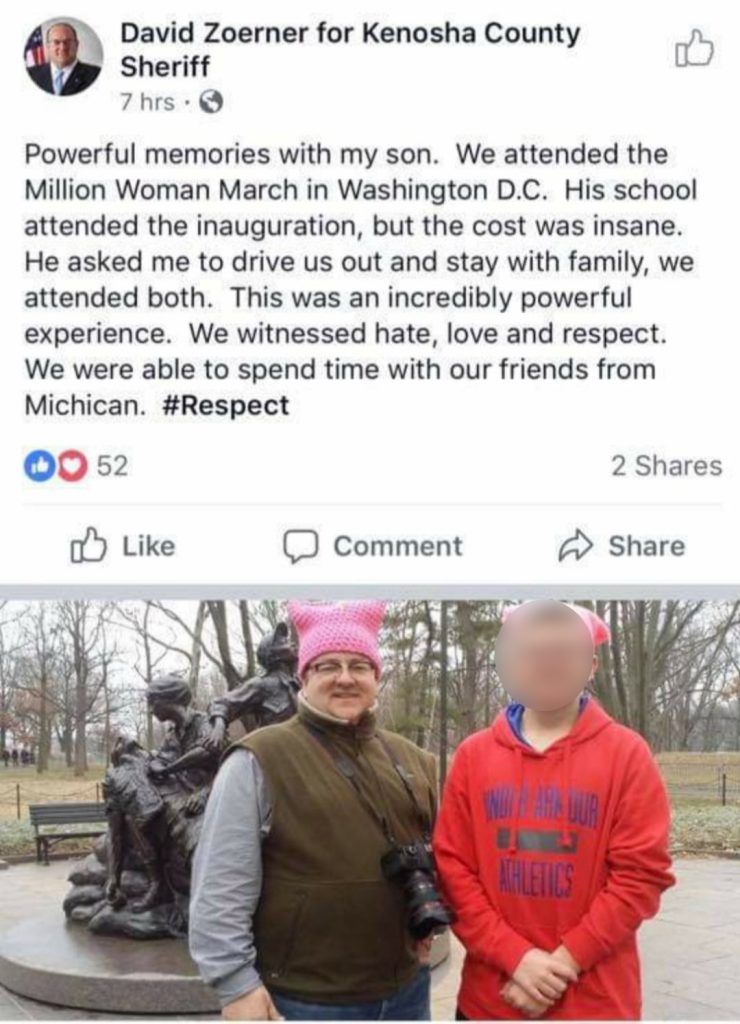This screenshot has height=1024, width=740.
Task: Follow the #Respect hashtag
Action: click(x=225, y=405)
